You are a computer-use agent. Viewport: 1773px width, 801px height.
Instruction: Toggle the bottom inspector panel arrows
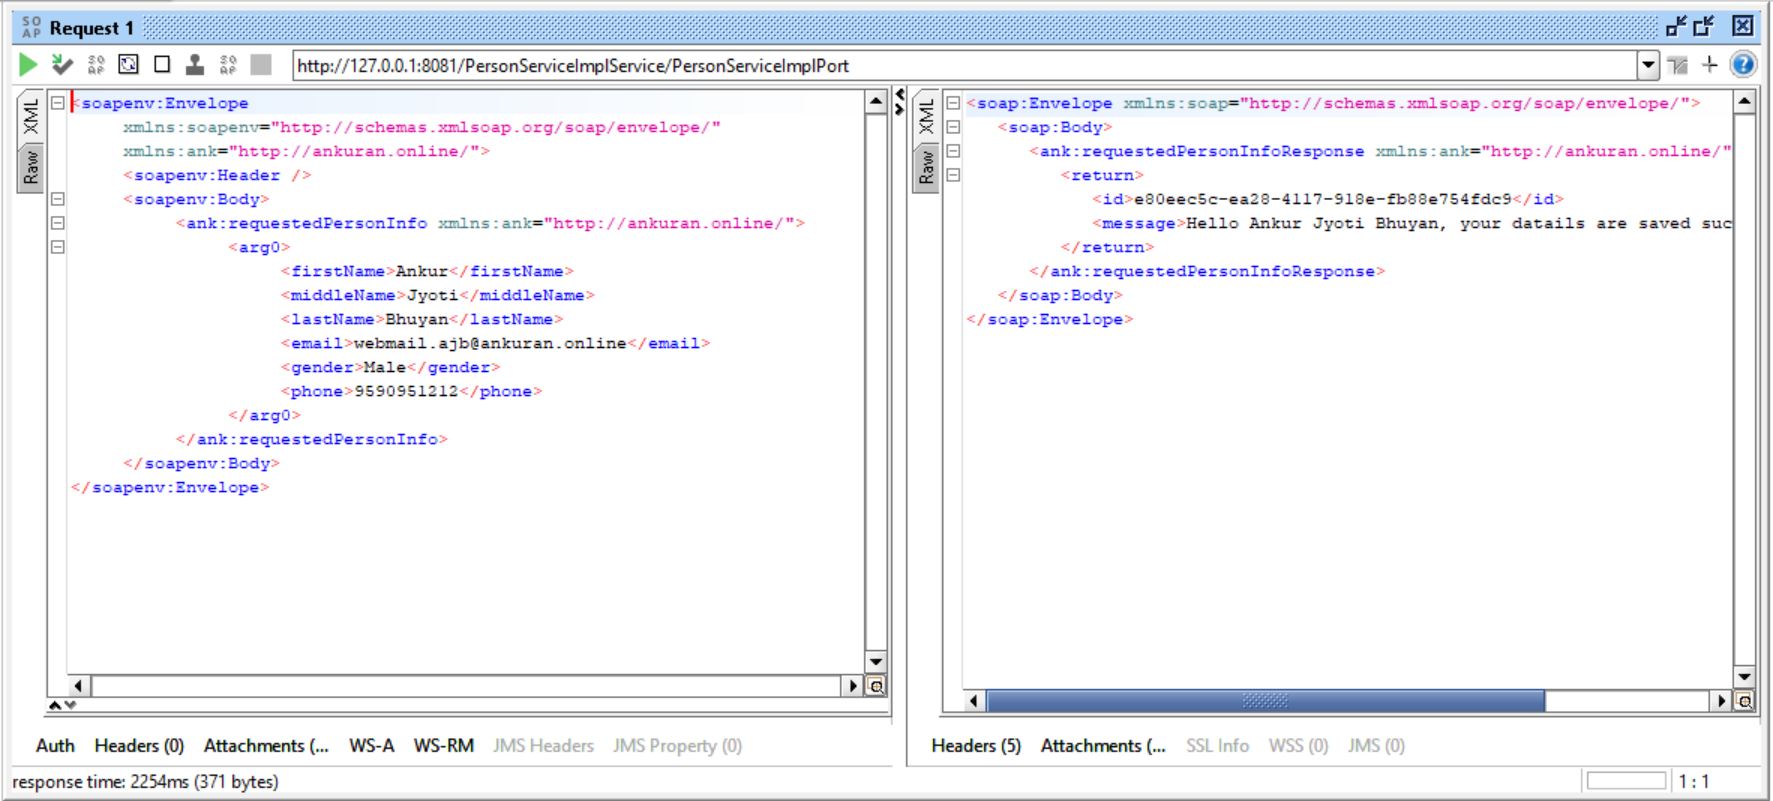62,705
